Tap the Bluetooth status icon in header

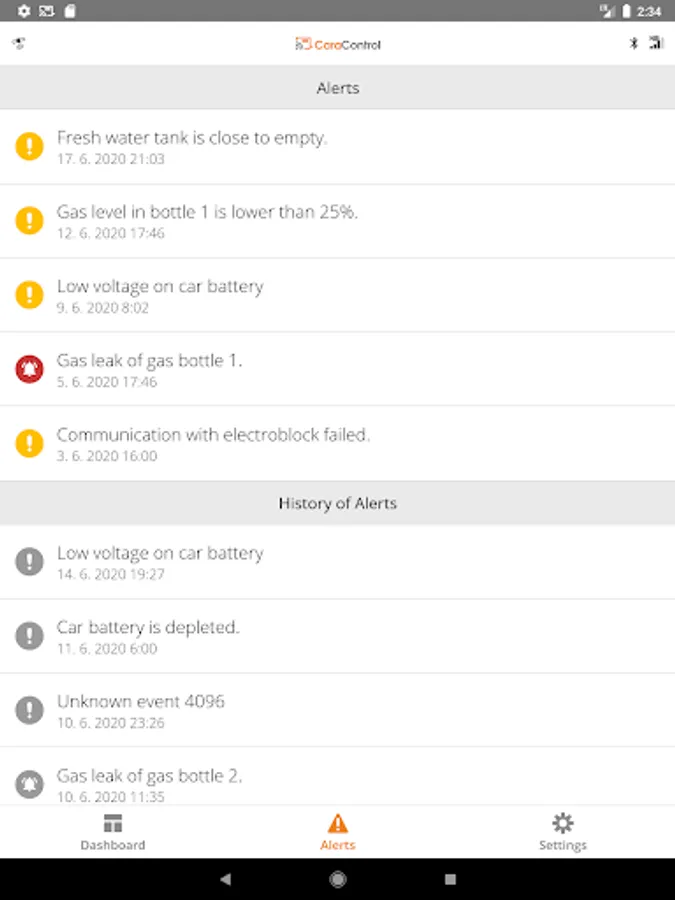(632, 43)
